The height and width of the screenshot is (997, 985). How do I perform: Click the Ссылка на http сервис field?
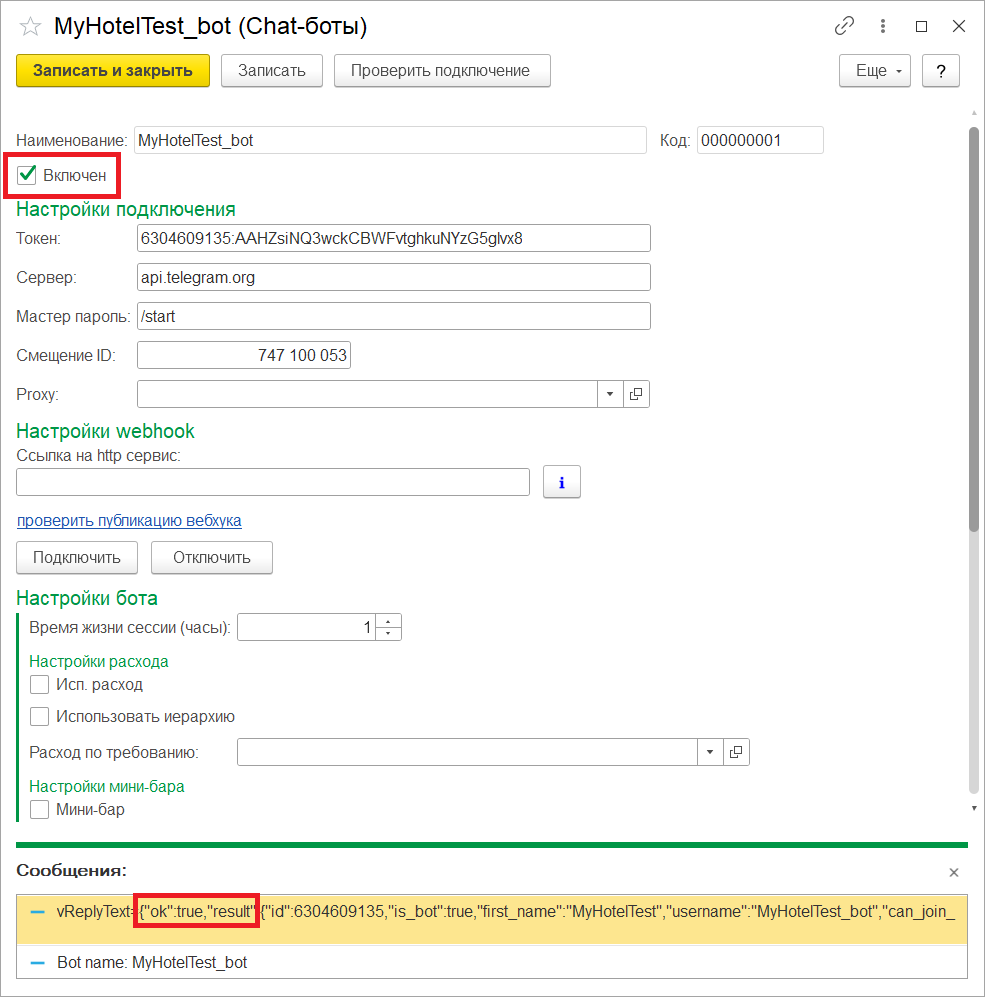(x=273, y=482)
